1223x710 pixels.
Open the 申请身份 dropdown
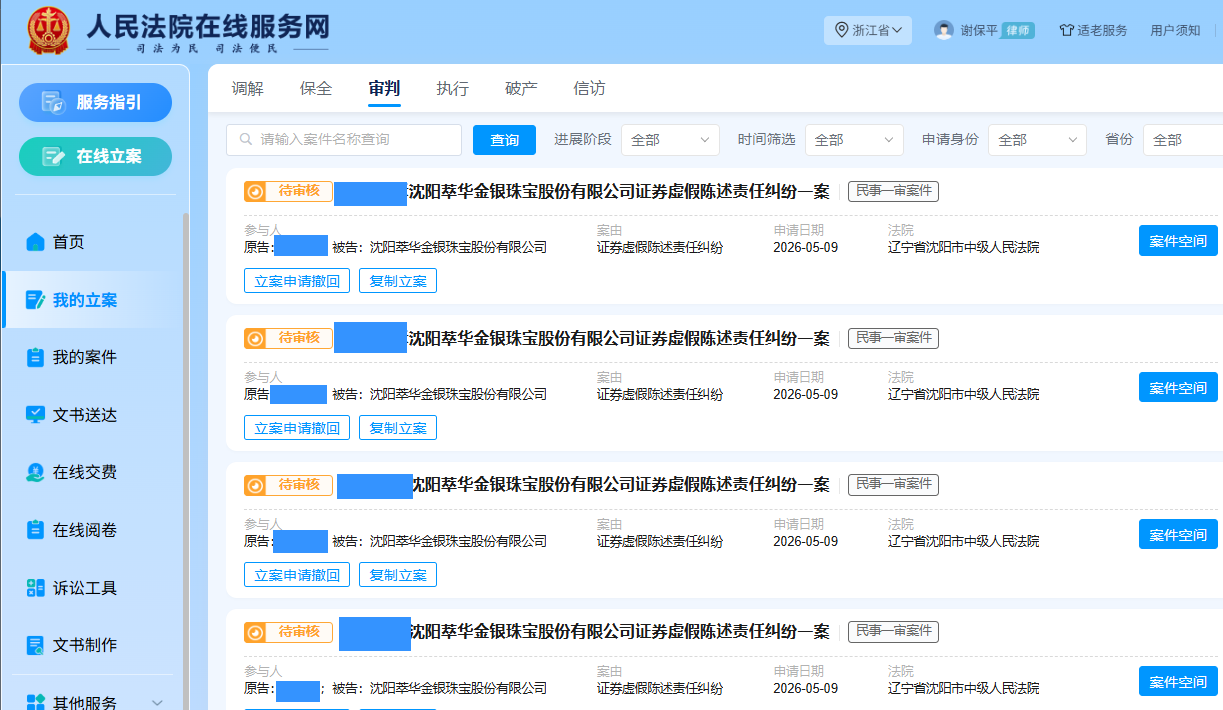1037,140
